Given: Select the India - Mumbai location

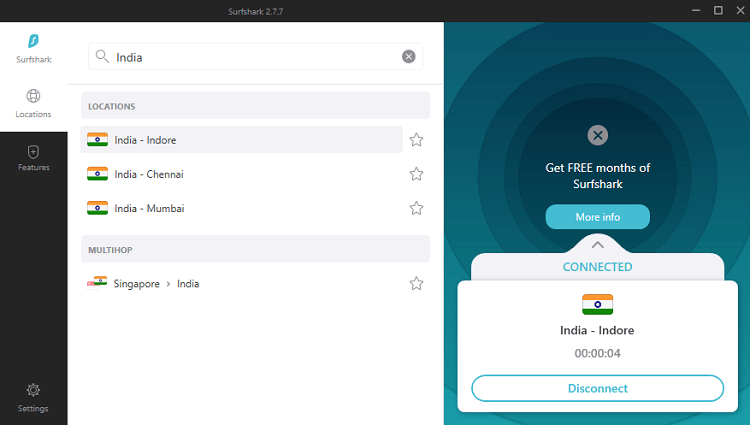Looking at the screenshot, I should tap(242, 208).
